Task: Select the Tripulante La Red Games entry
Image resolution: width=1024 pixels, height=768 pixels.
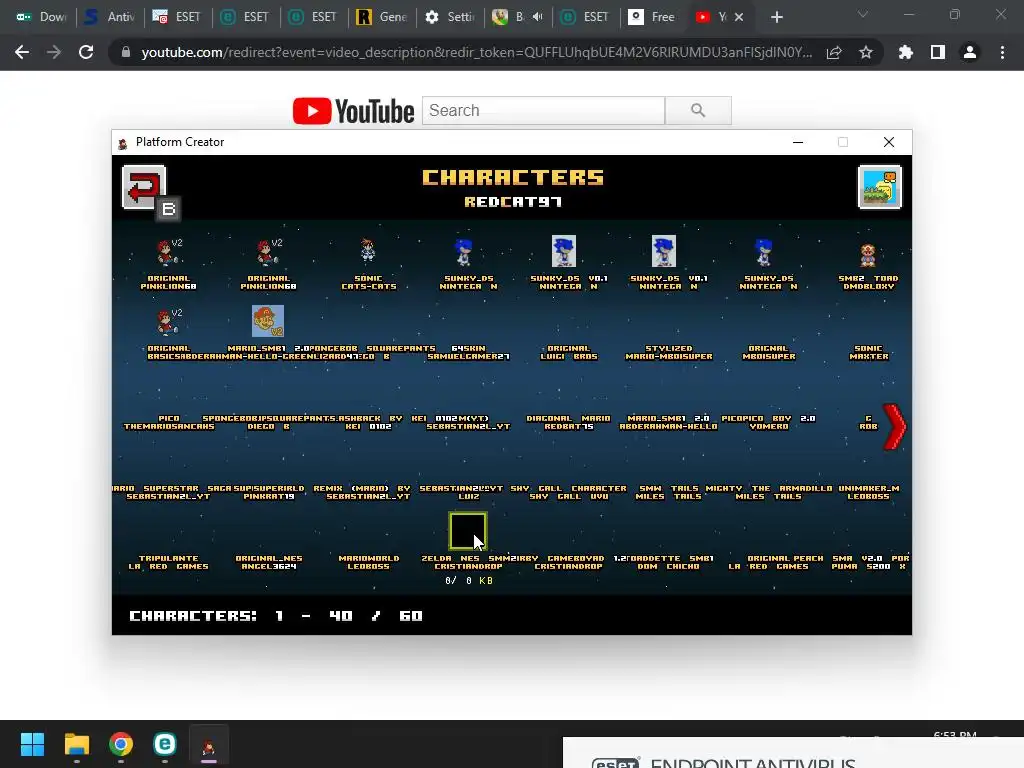Action: coord(168,562)
